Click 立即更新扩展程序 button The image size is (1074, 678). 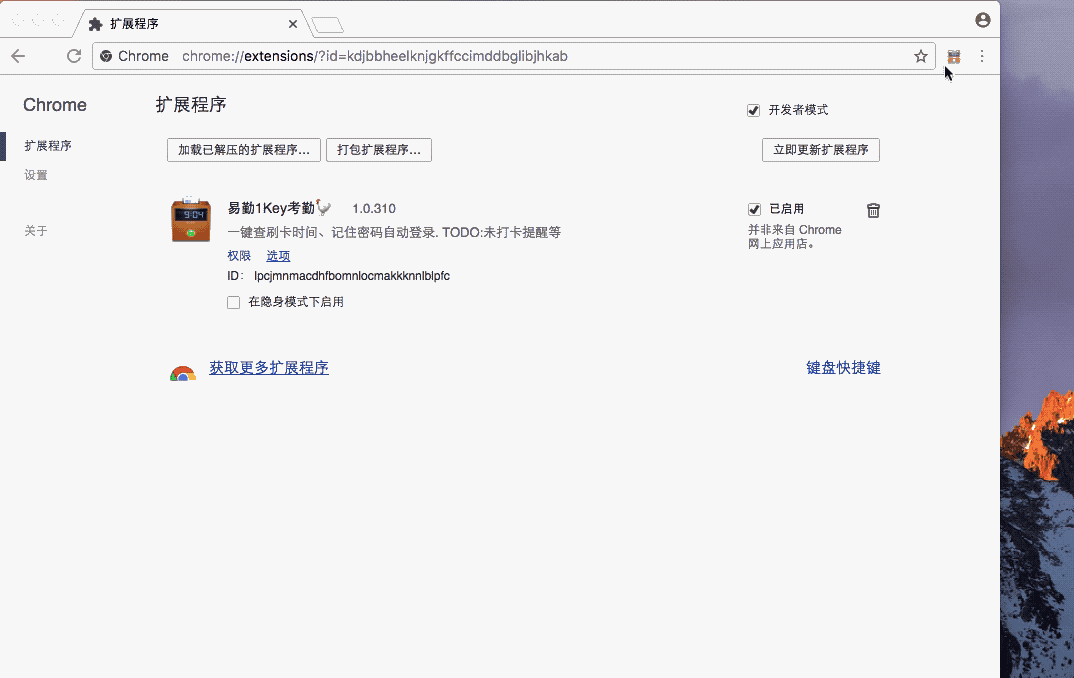pyautogui.click(x=821, y=150)
